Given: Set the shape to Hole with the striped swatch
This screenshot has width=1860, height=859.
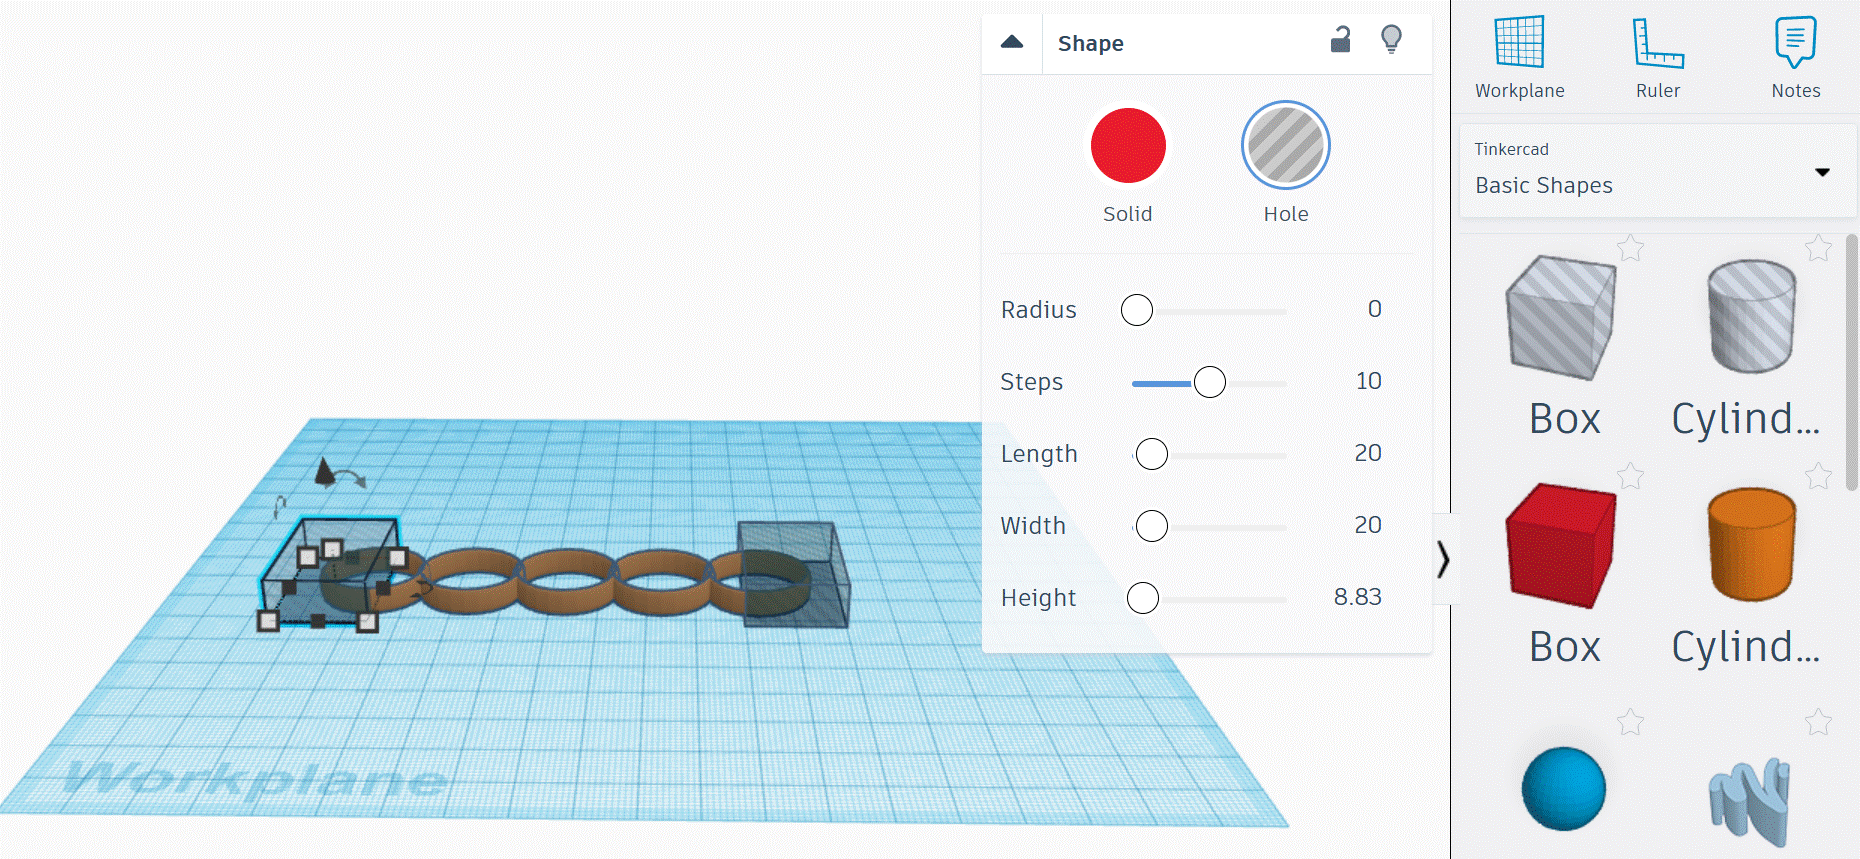Looking at the screenshot, I should click(x=1286, y=146).
